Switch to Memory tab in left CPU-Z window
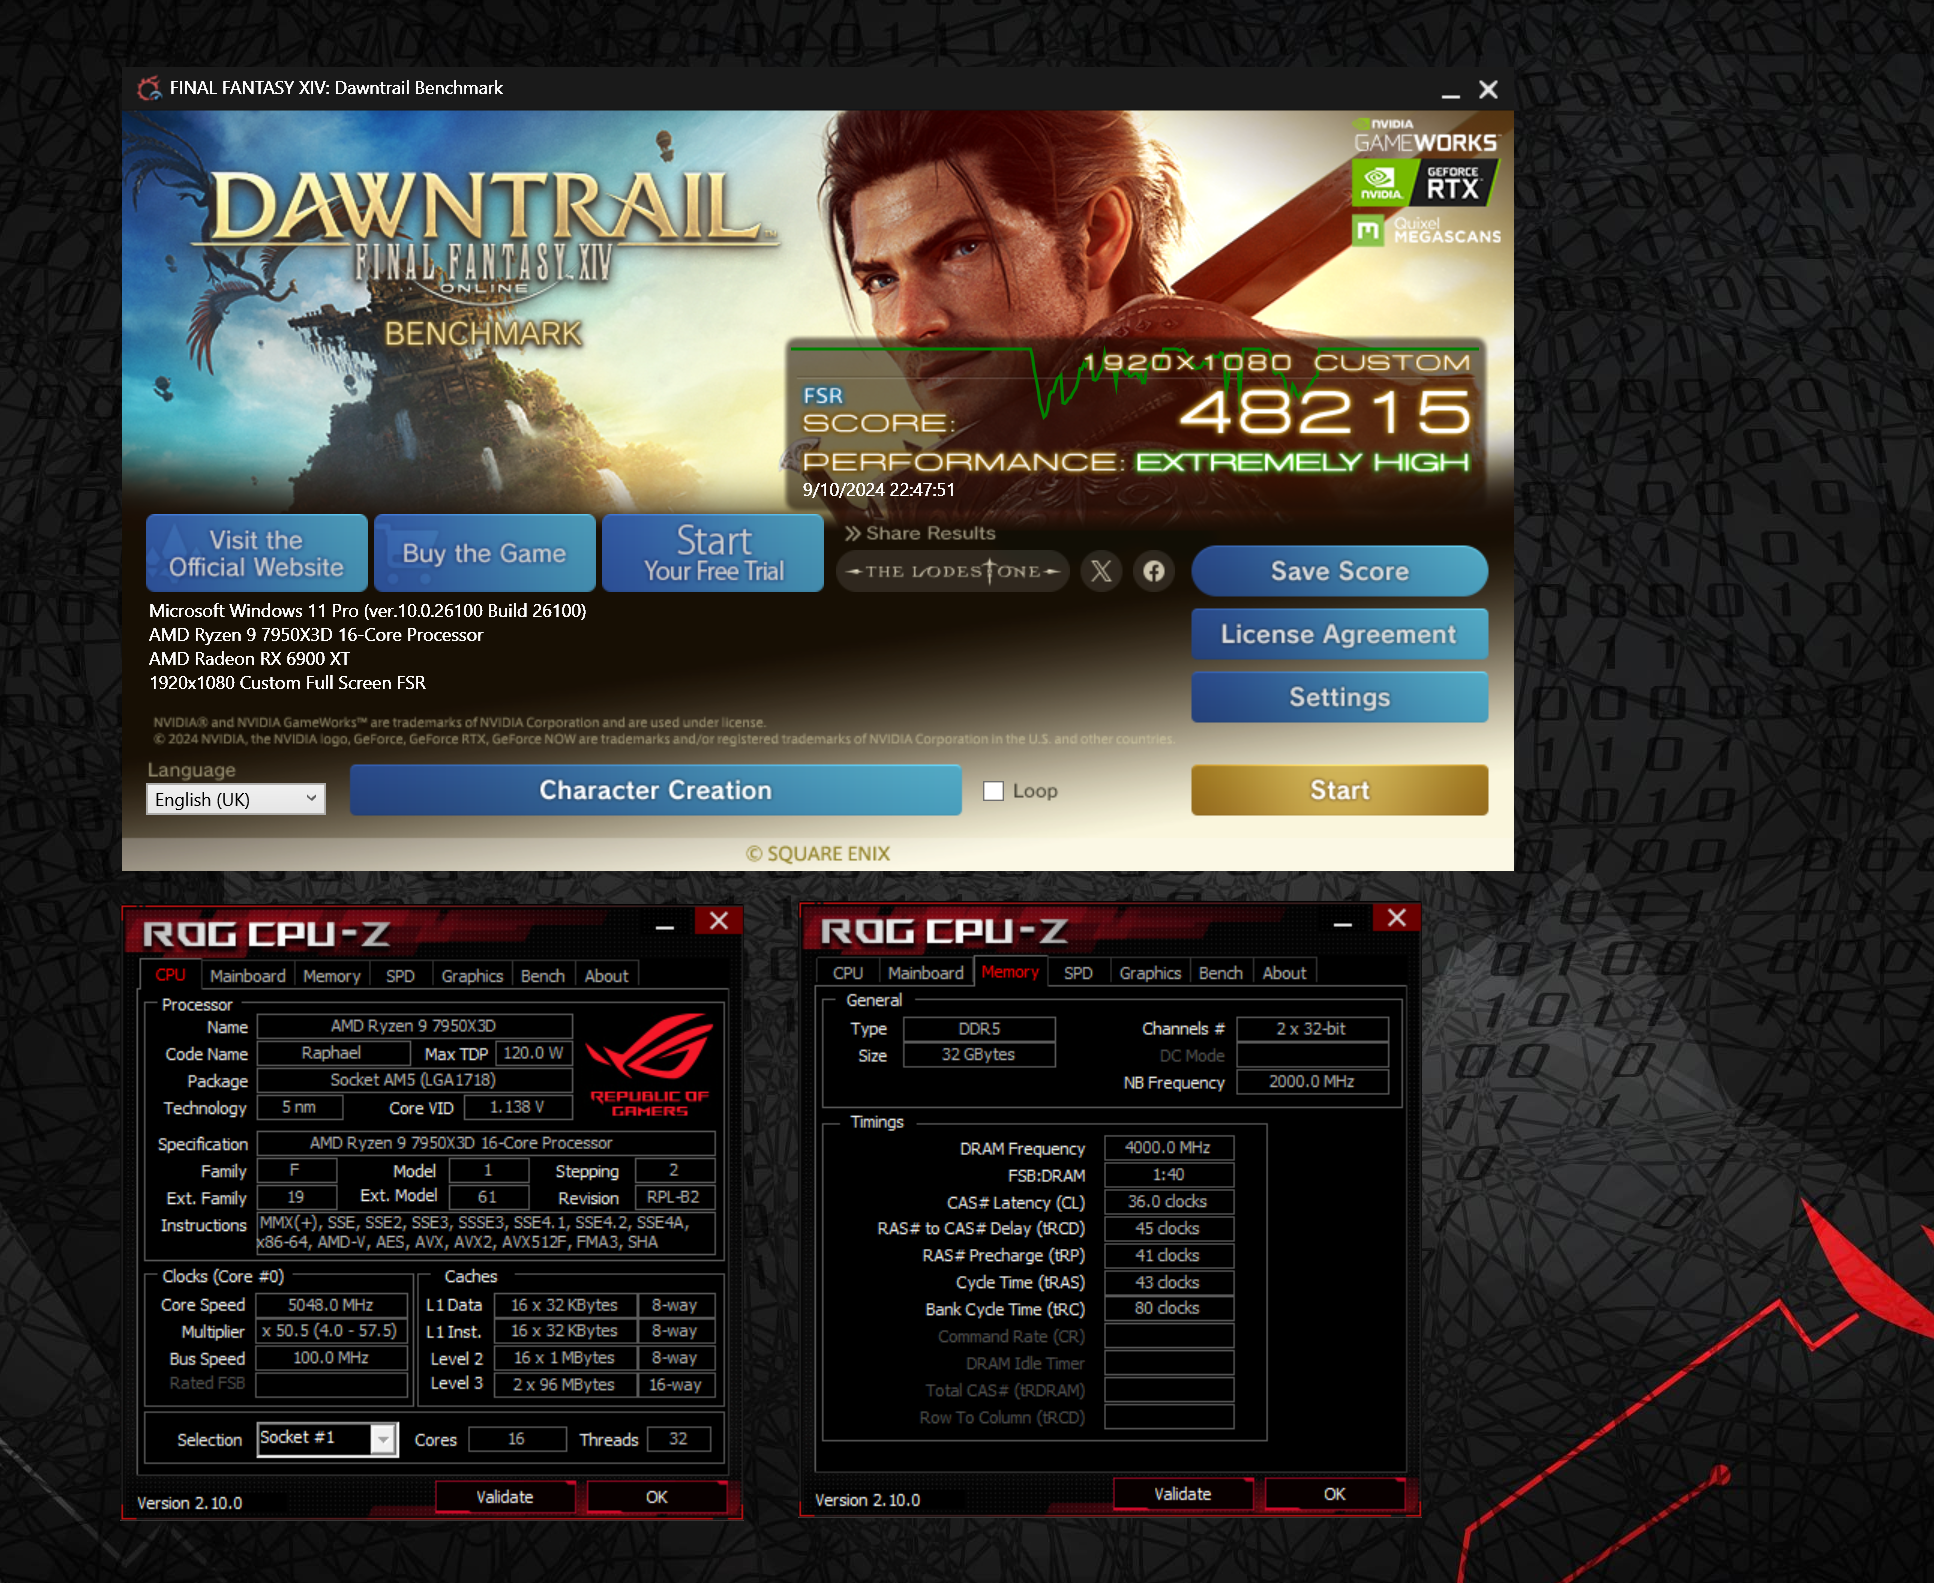The width and height of the screenshot is (1934, 1583). (331, 976)
